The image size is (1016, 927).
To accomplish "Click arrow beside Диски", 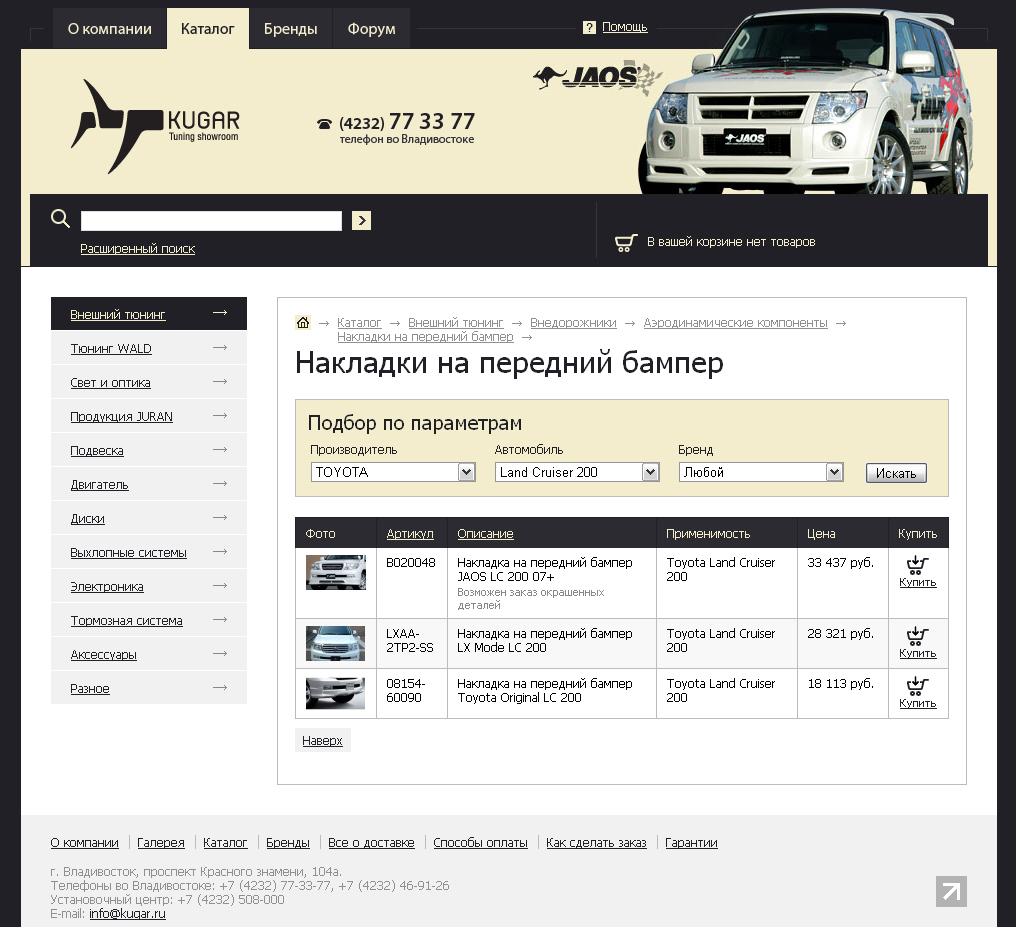I will 220,518.
